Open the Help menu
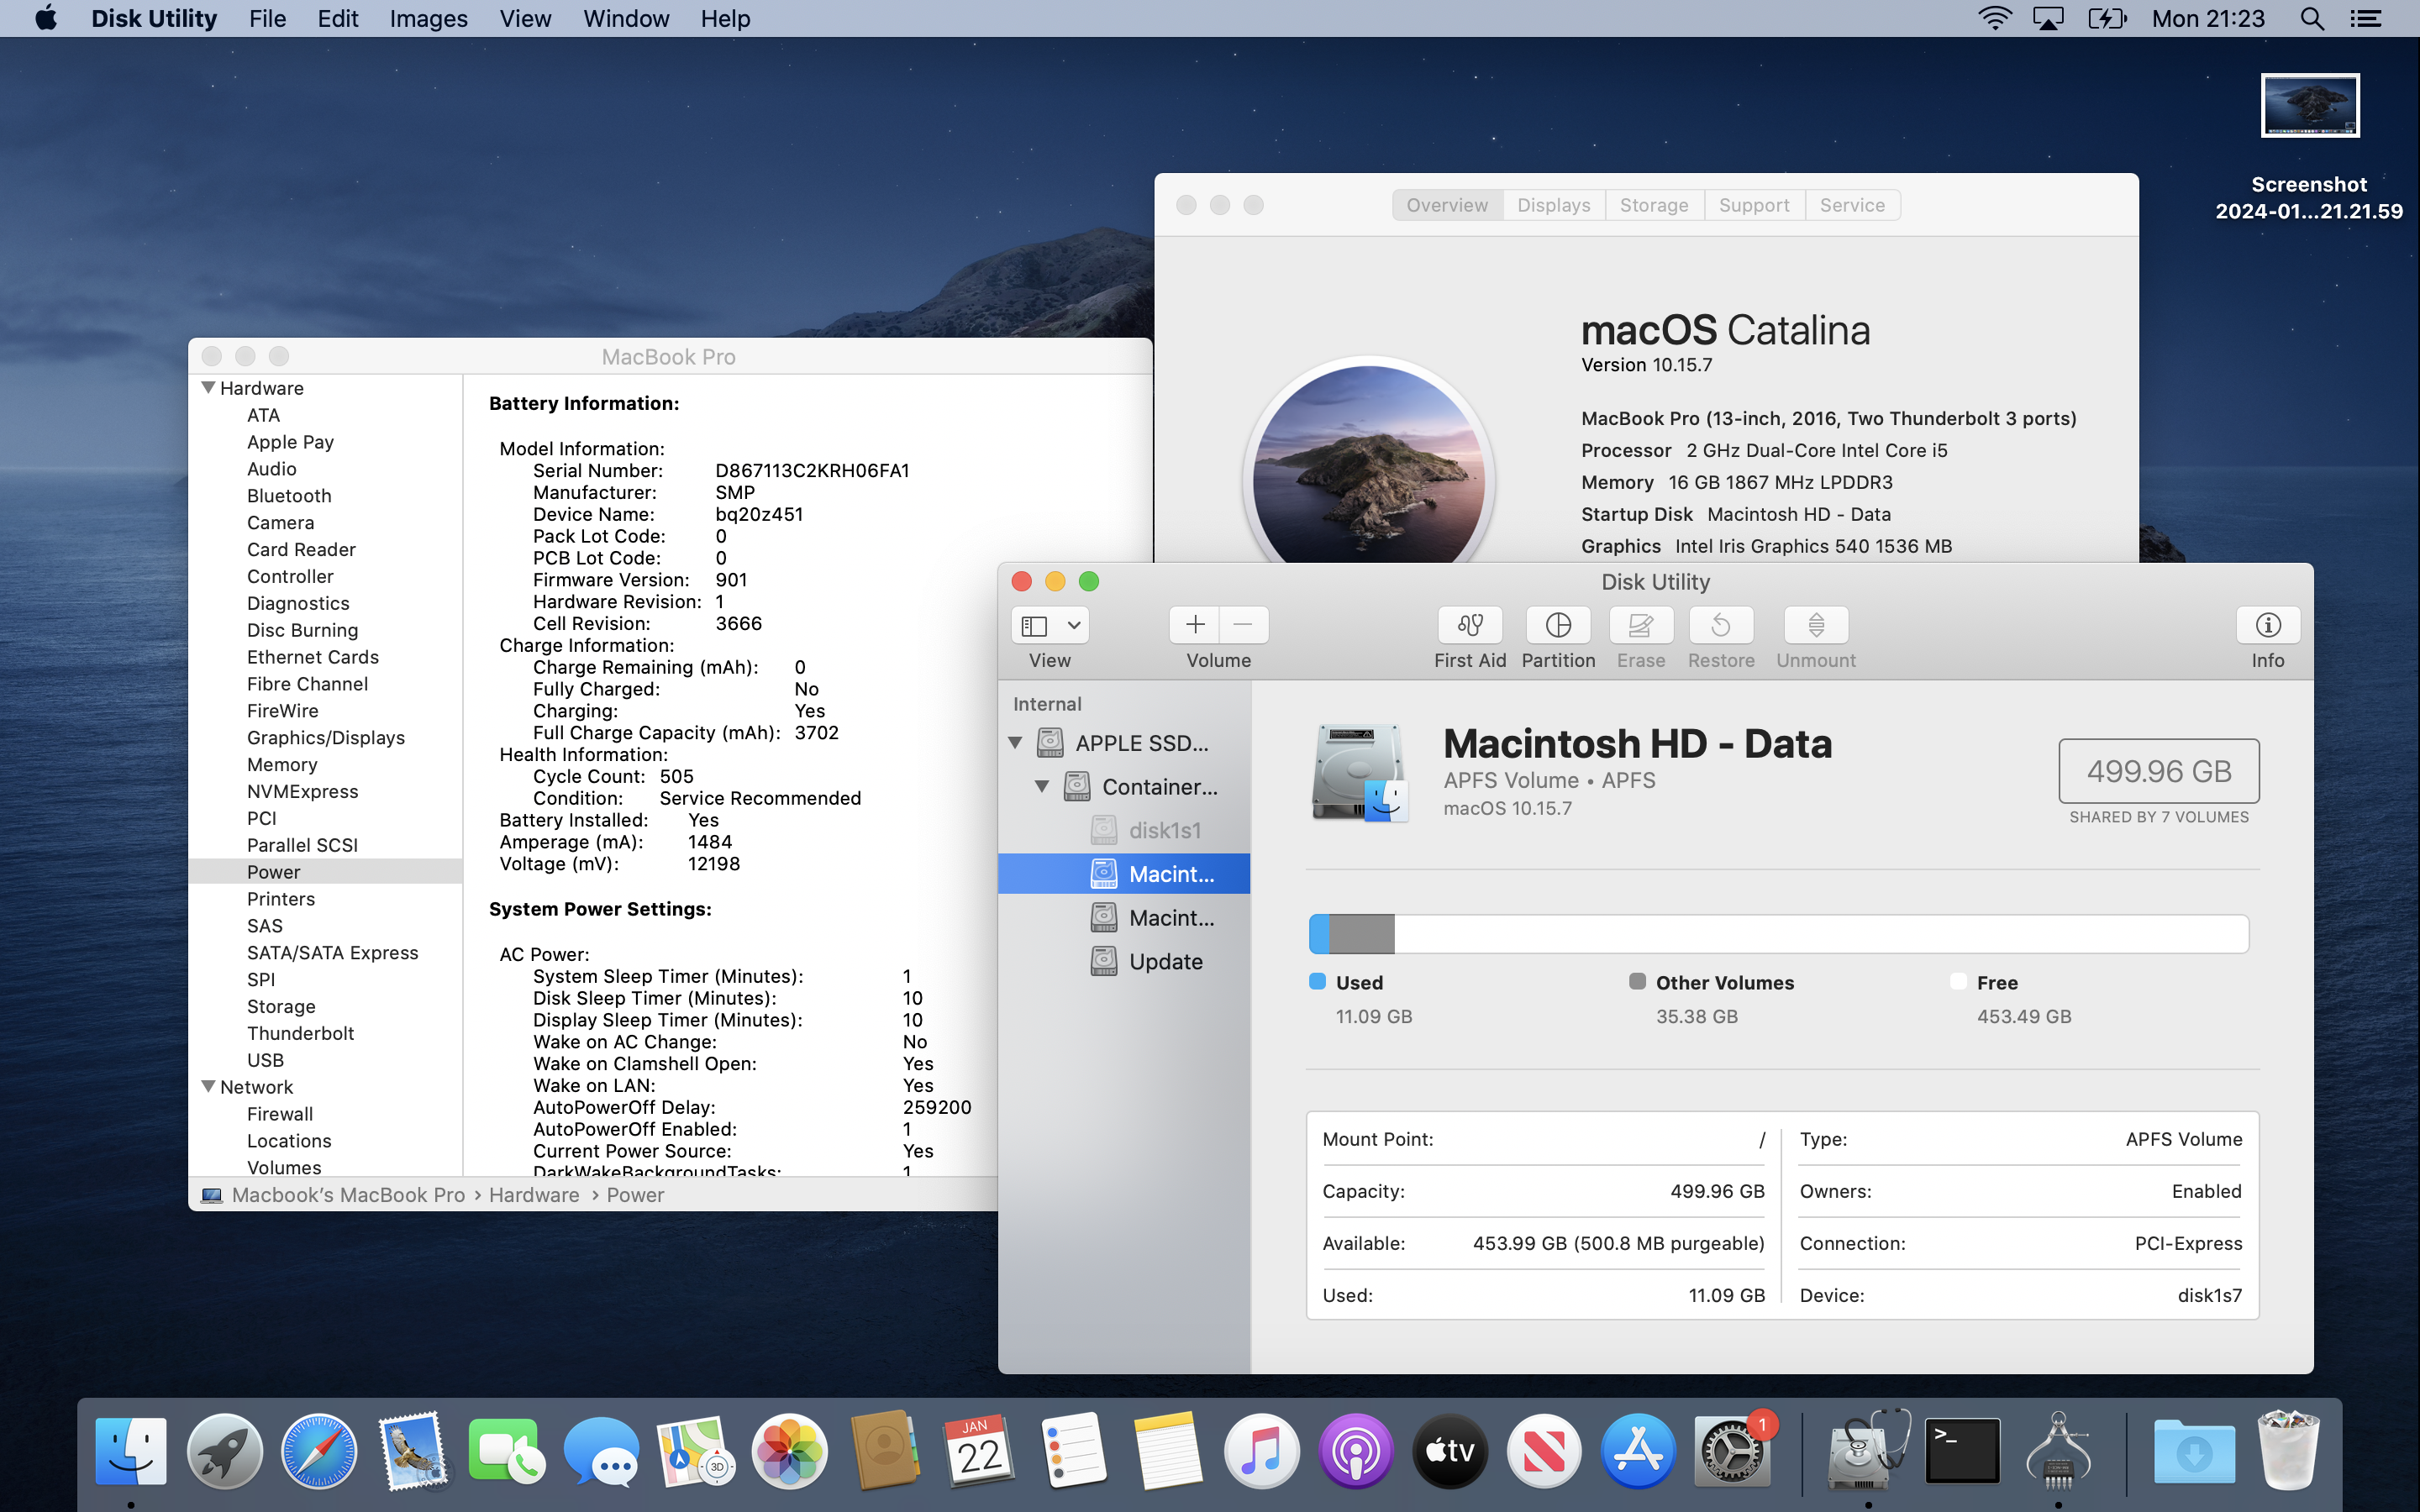2420x1512 pixels. point(725,18)
